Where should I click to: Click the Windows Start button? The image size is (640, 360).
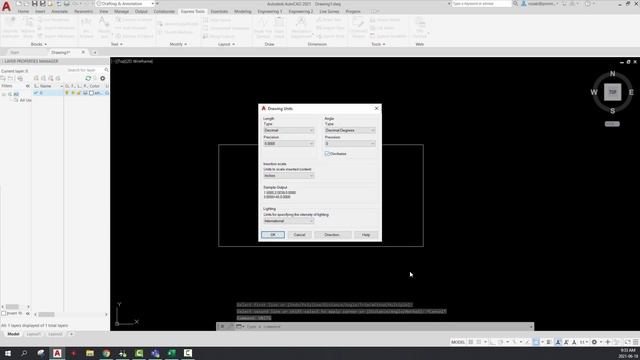click(x=7, y=353)
